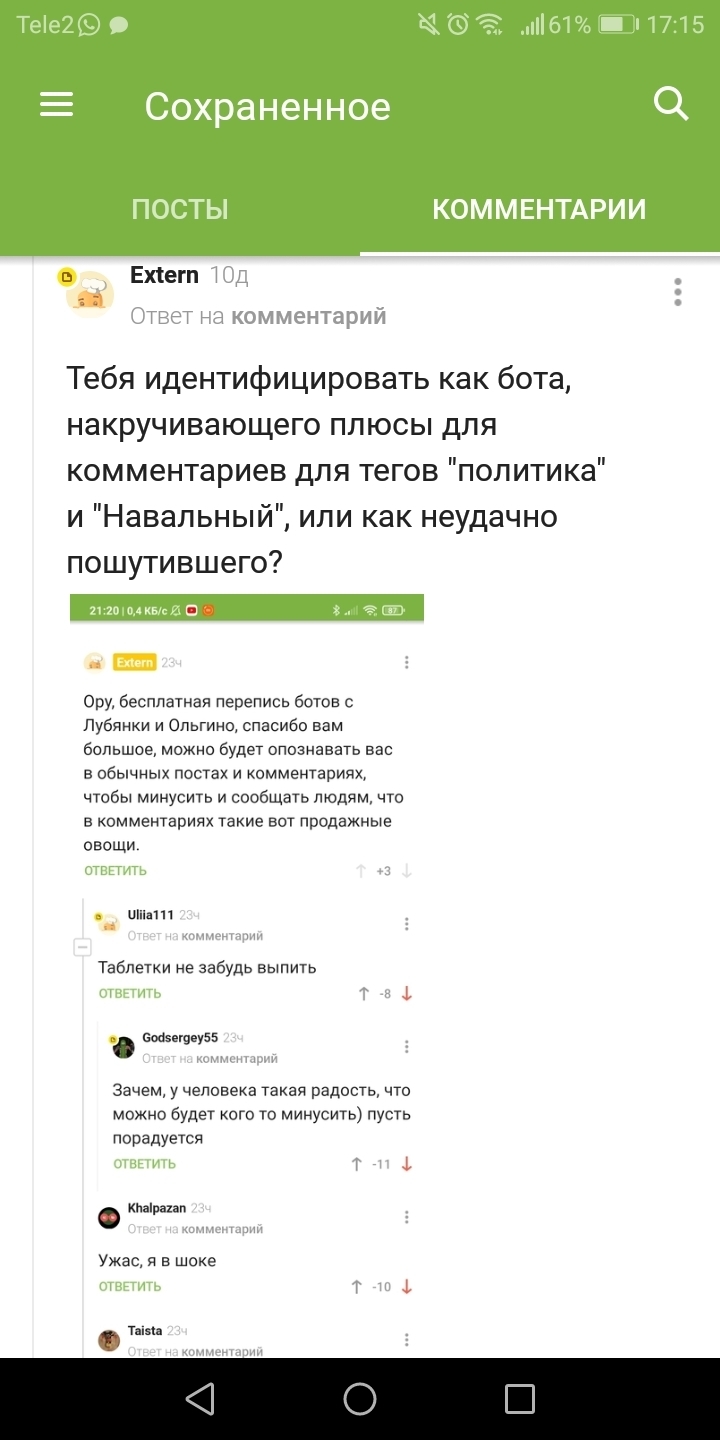Tap the WhatsApp notification icon
The image size is (720, 1440).
pos(89,25)
